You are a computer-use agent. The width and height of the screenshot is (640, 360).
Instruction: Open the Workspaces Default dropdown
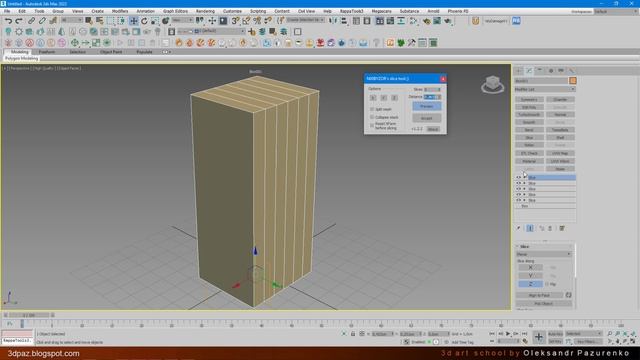(x=616, y=11)
